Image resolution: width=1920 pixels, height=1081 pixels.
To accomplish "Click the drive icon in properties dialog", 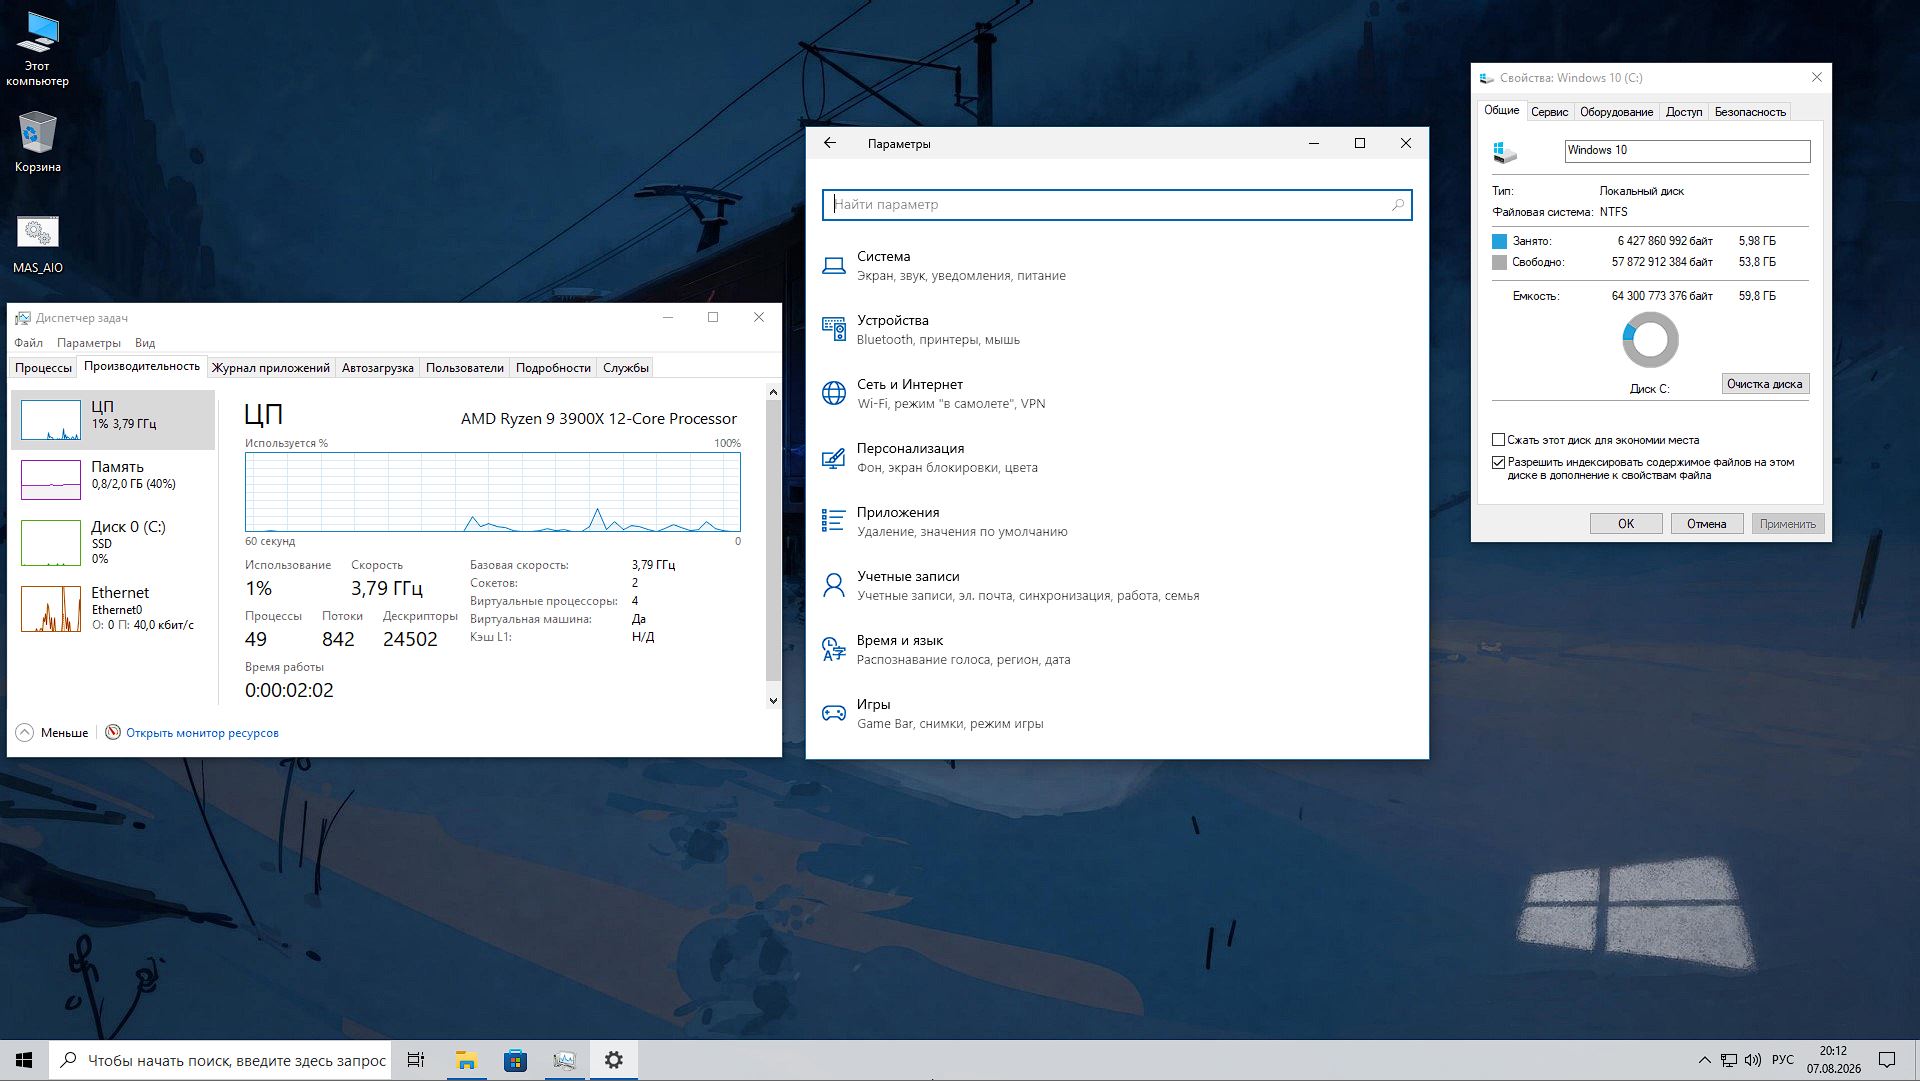I will [1504, 152].
